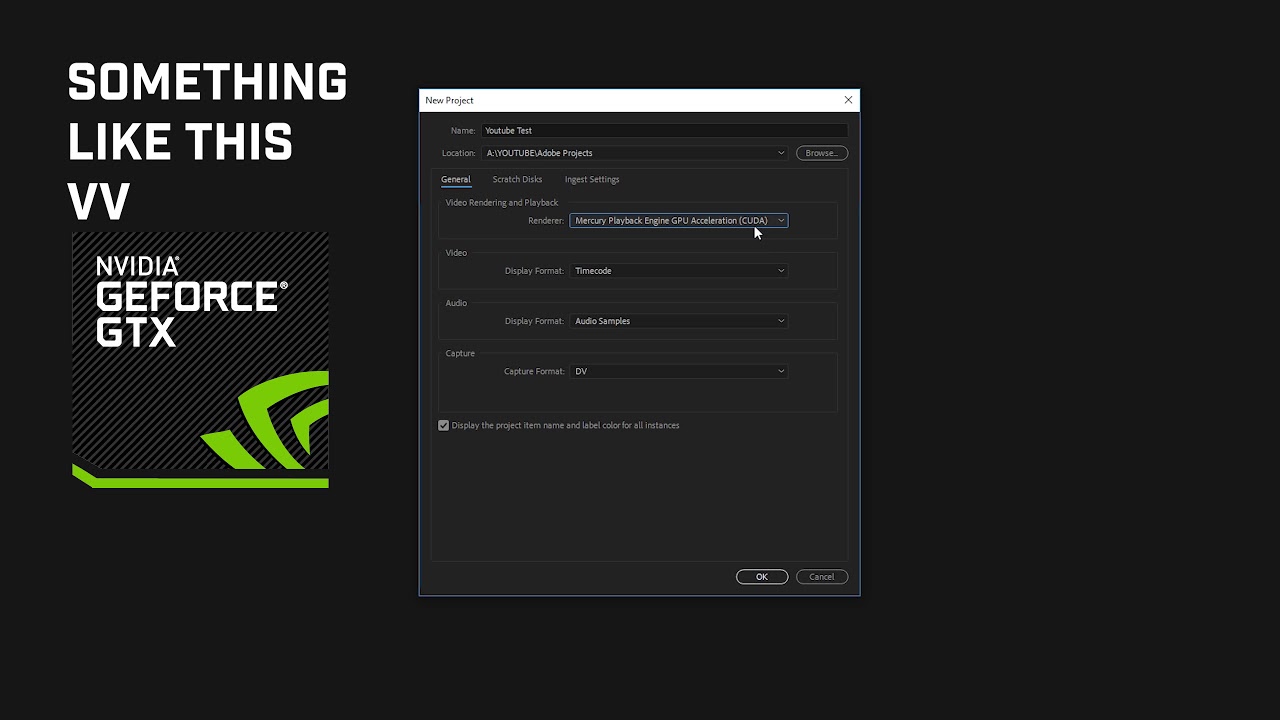
Task: Toggle display project item name checkbox
Action: coord(443,425)
